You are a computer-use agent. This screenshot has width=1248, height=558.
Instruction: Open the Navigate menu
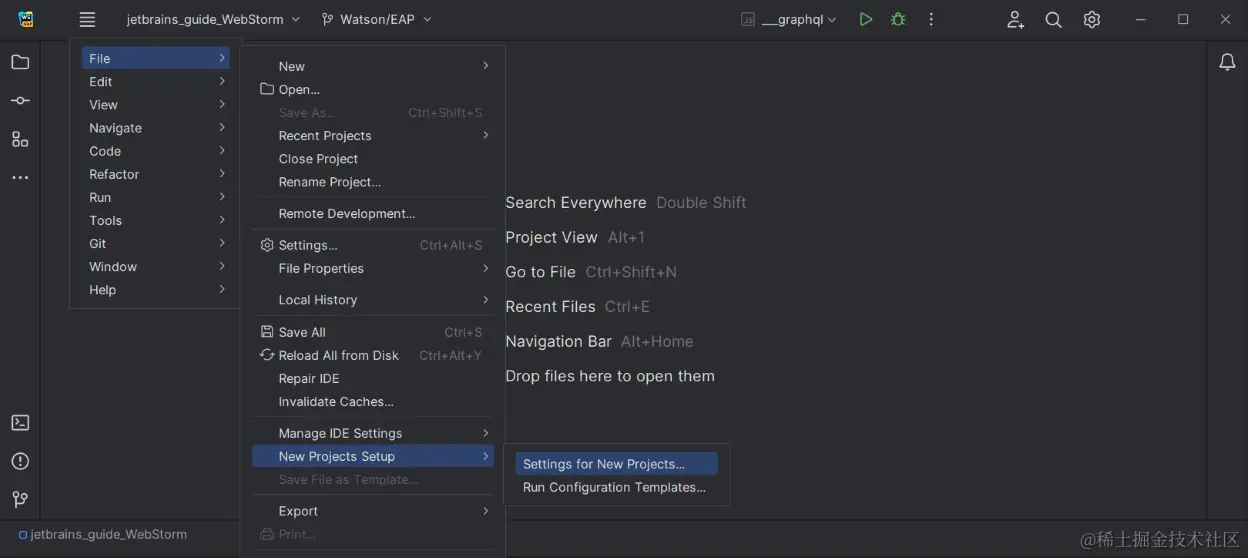click(x=156, y=127)
